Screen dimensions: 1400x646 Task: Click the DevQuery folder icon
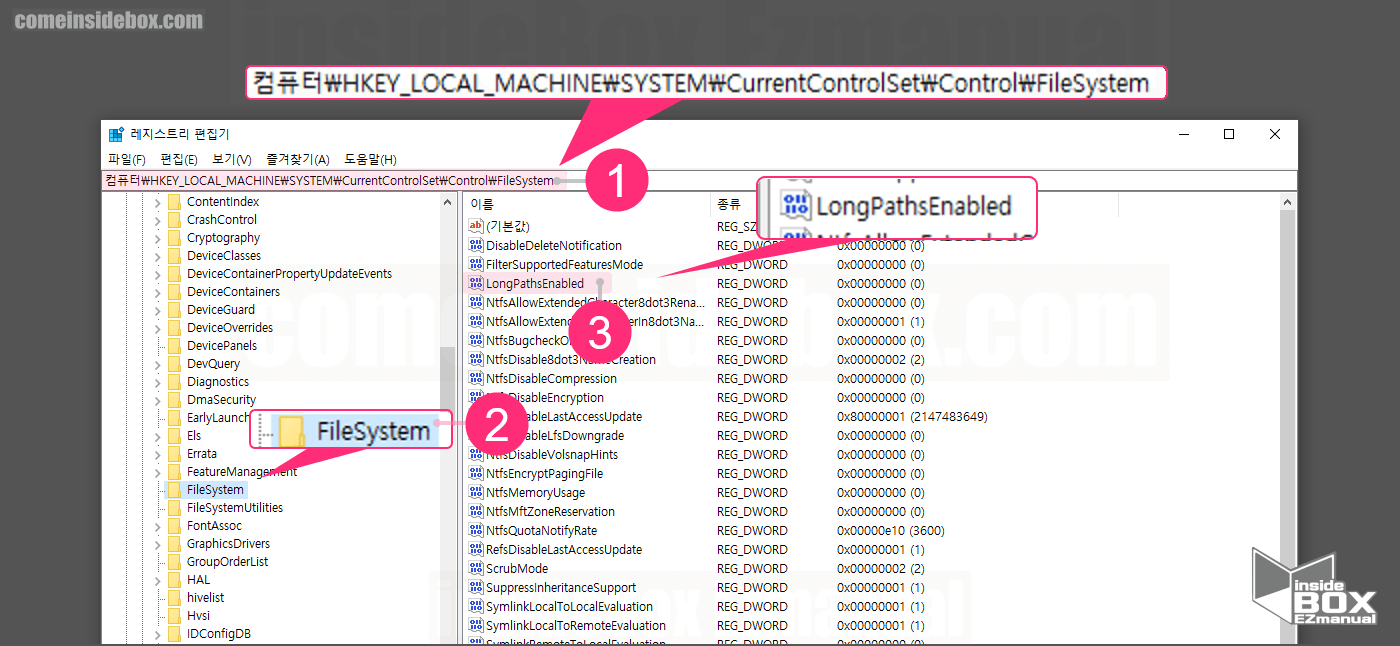(x=174, y=364)
